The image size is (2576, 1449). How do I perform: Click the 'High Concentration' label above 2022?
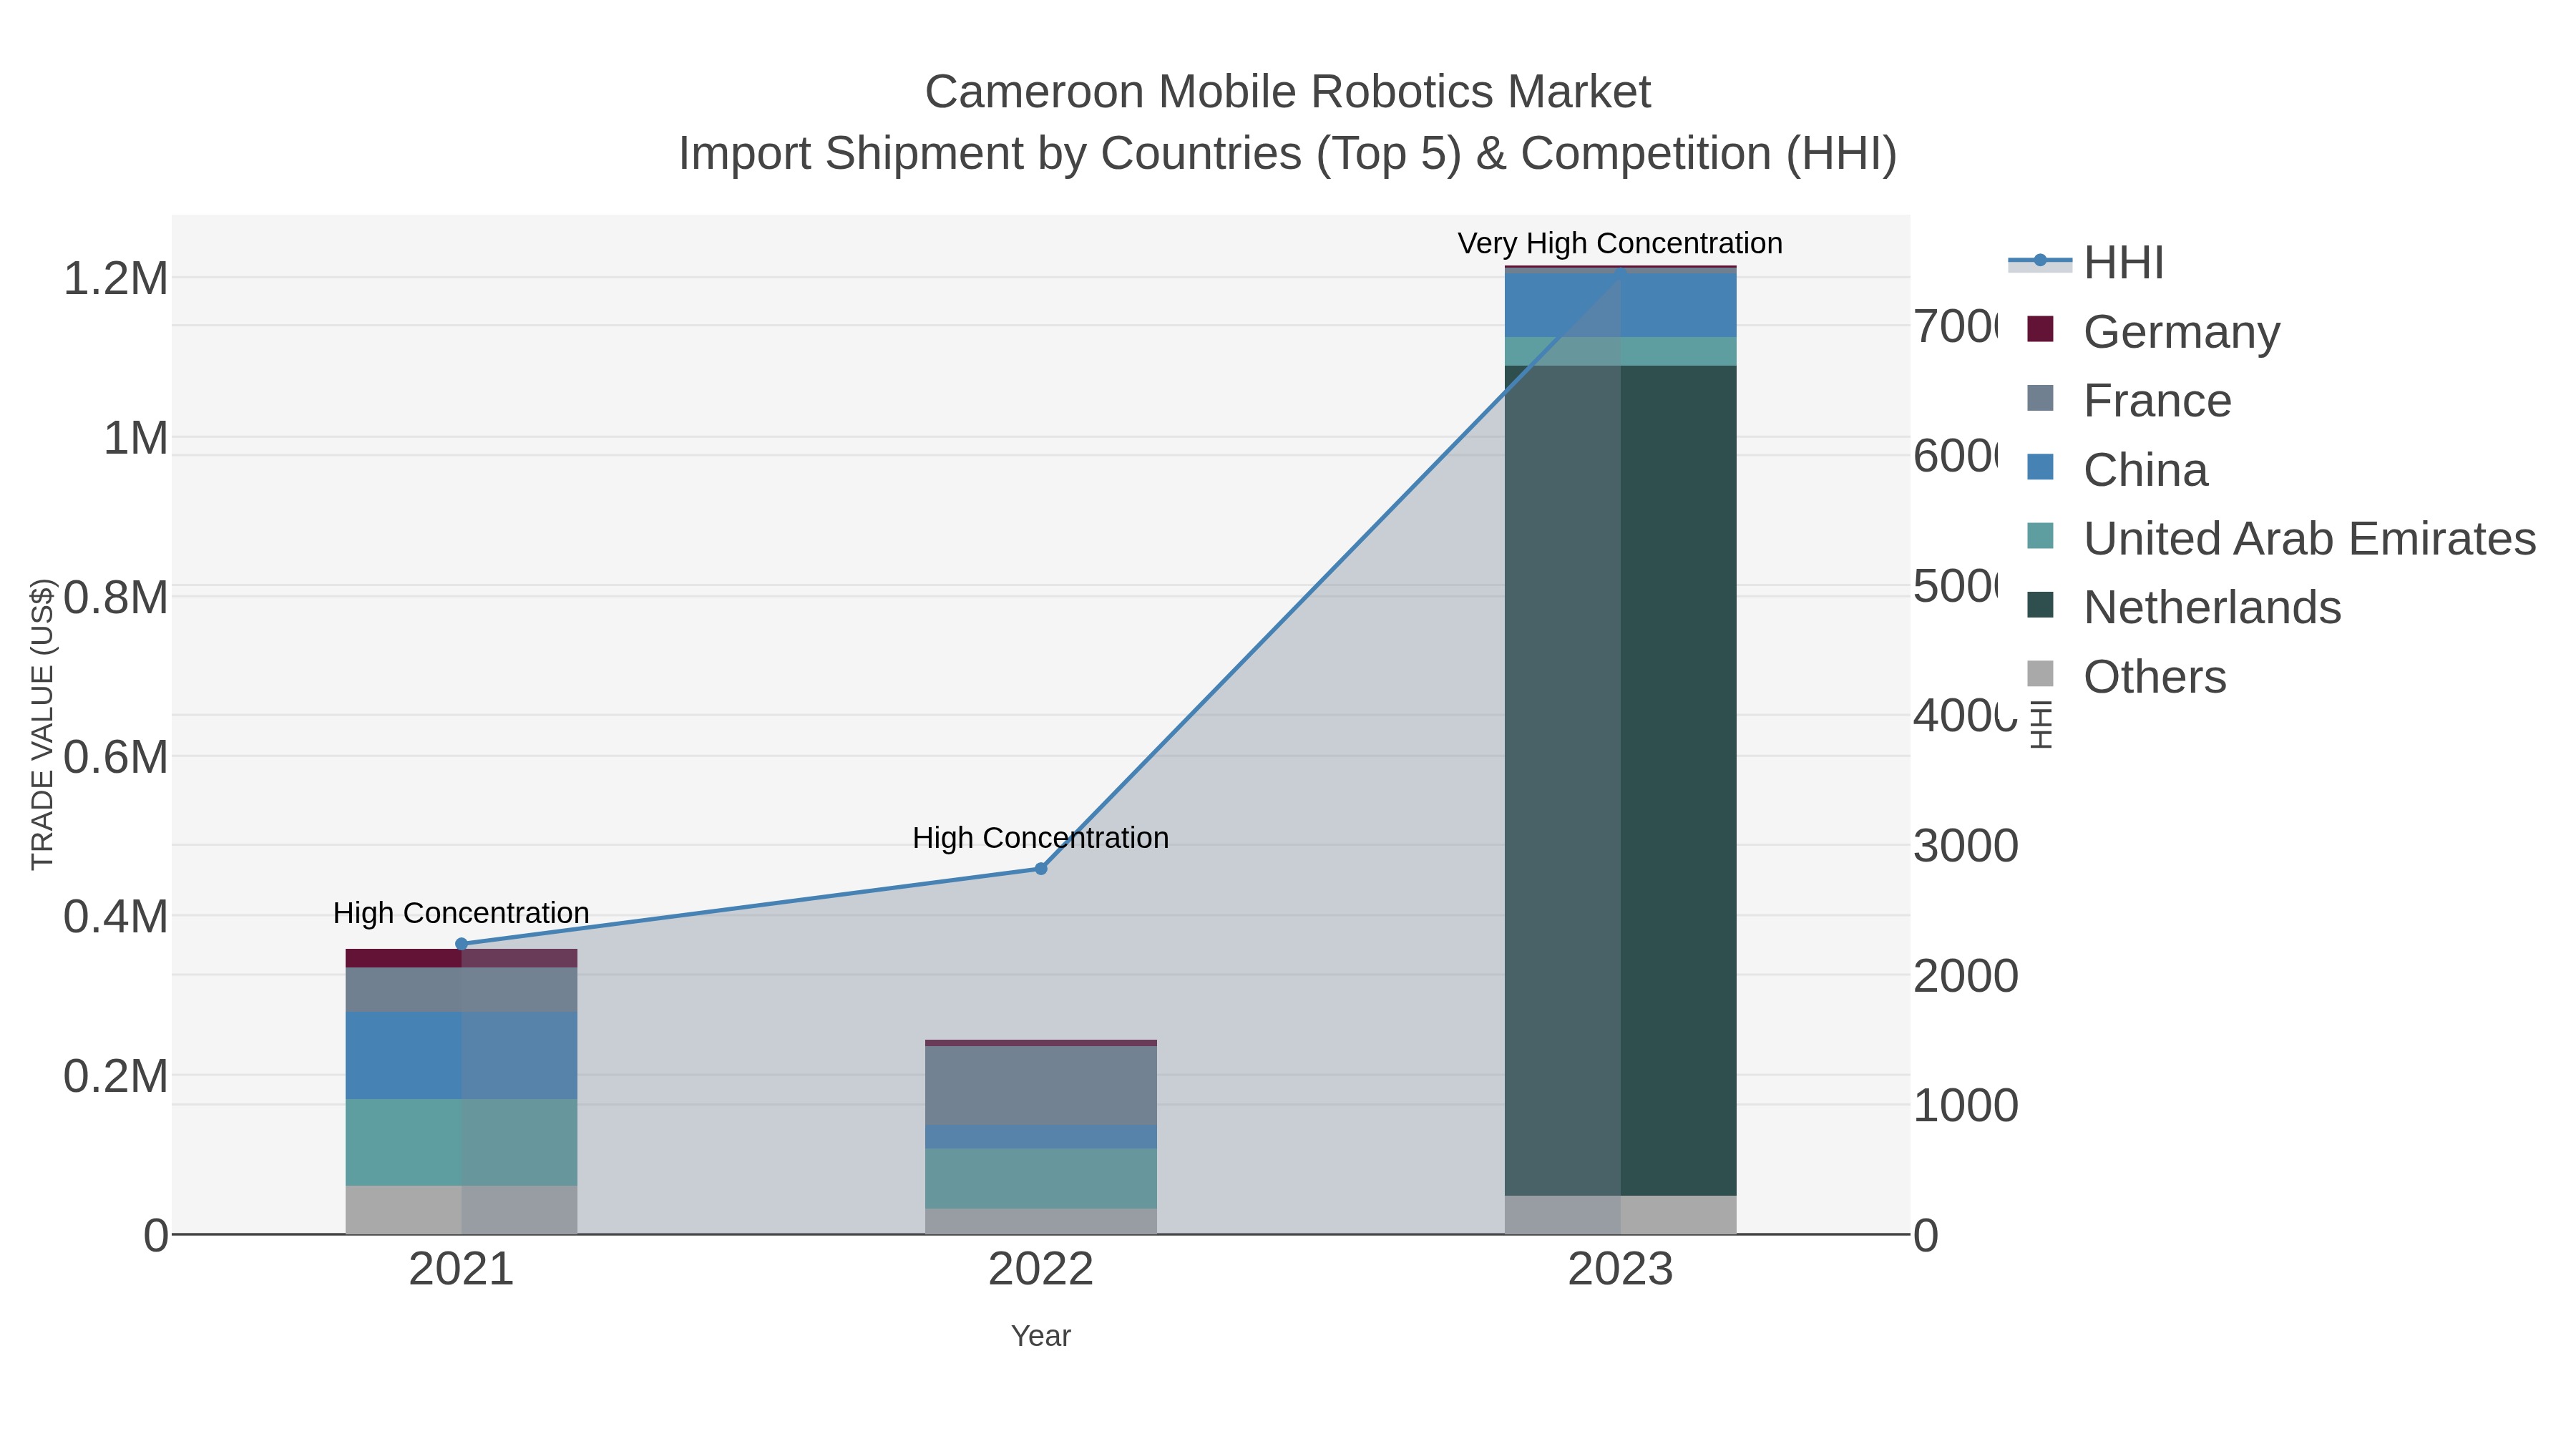[x=1041, y=838]
